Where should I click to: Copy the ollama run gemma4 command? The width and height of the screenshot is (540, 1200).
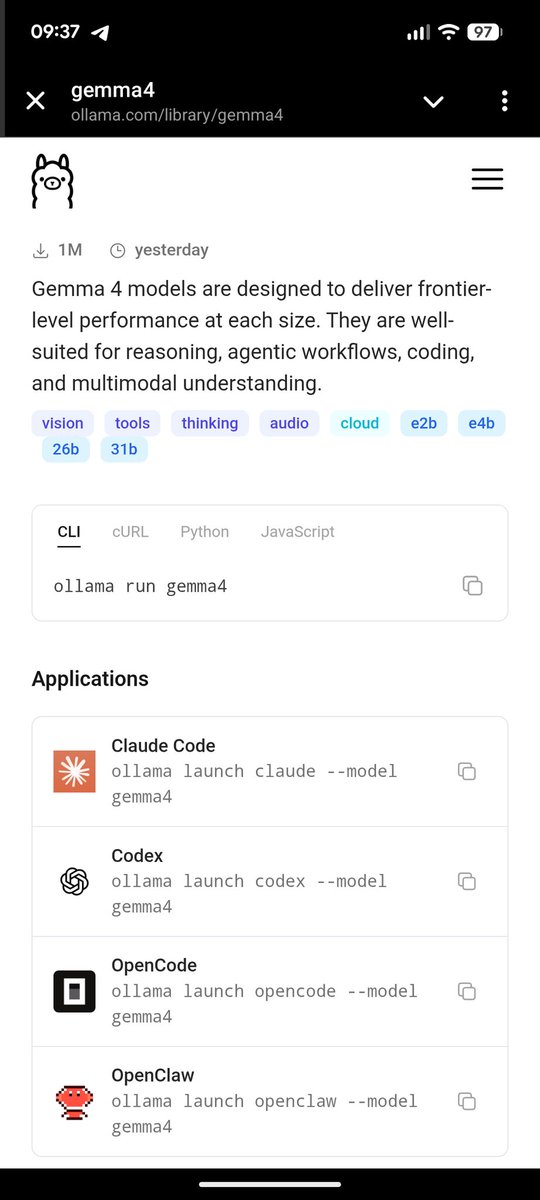pos(473,586)
